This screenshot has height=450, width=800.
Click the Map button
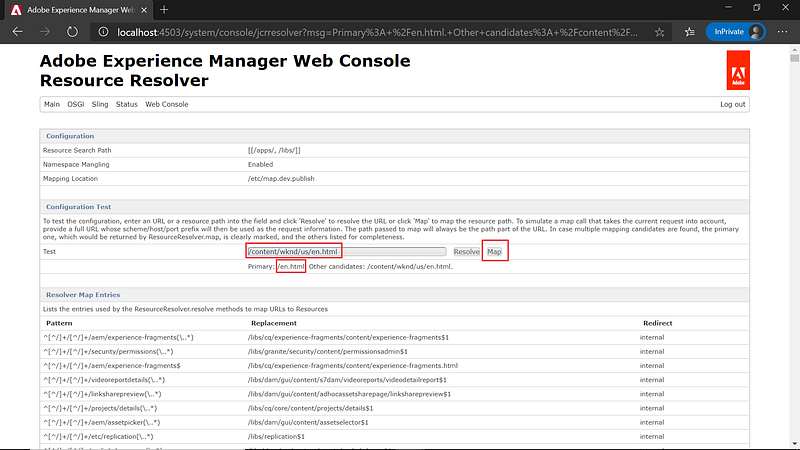click(494, 252)
